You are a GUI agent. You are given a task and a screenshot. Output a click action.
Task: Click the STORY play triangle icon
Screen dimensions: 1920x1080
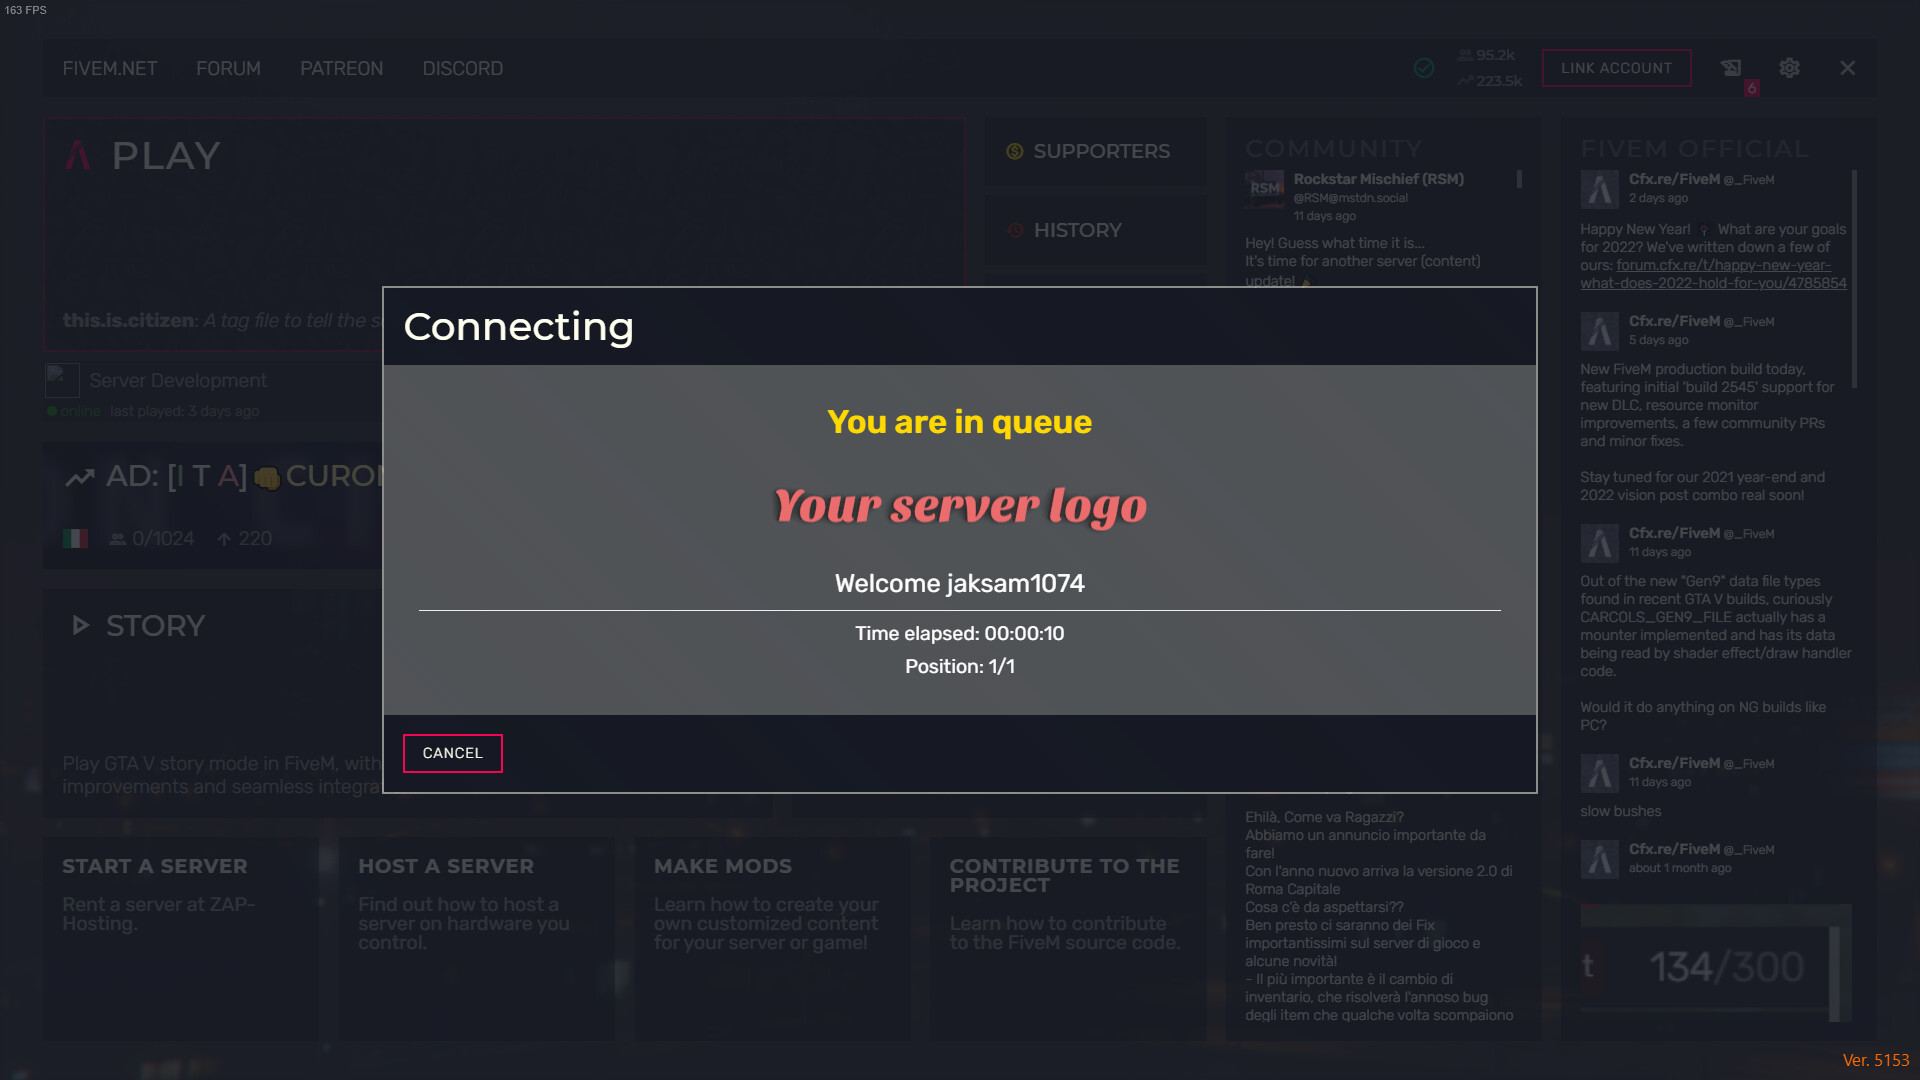click(81, 626)
